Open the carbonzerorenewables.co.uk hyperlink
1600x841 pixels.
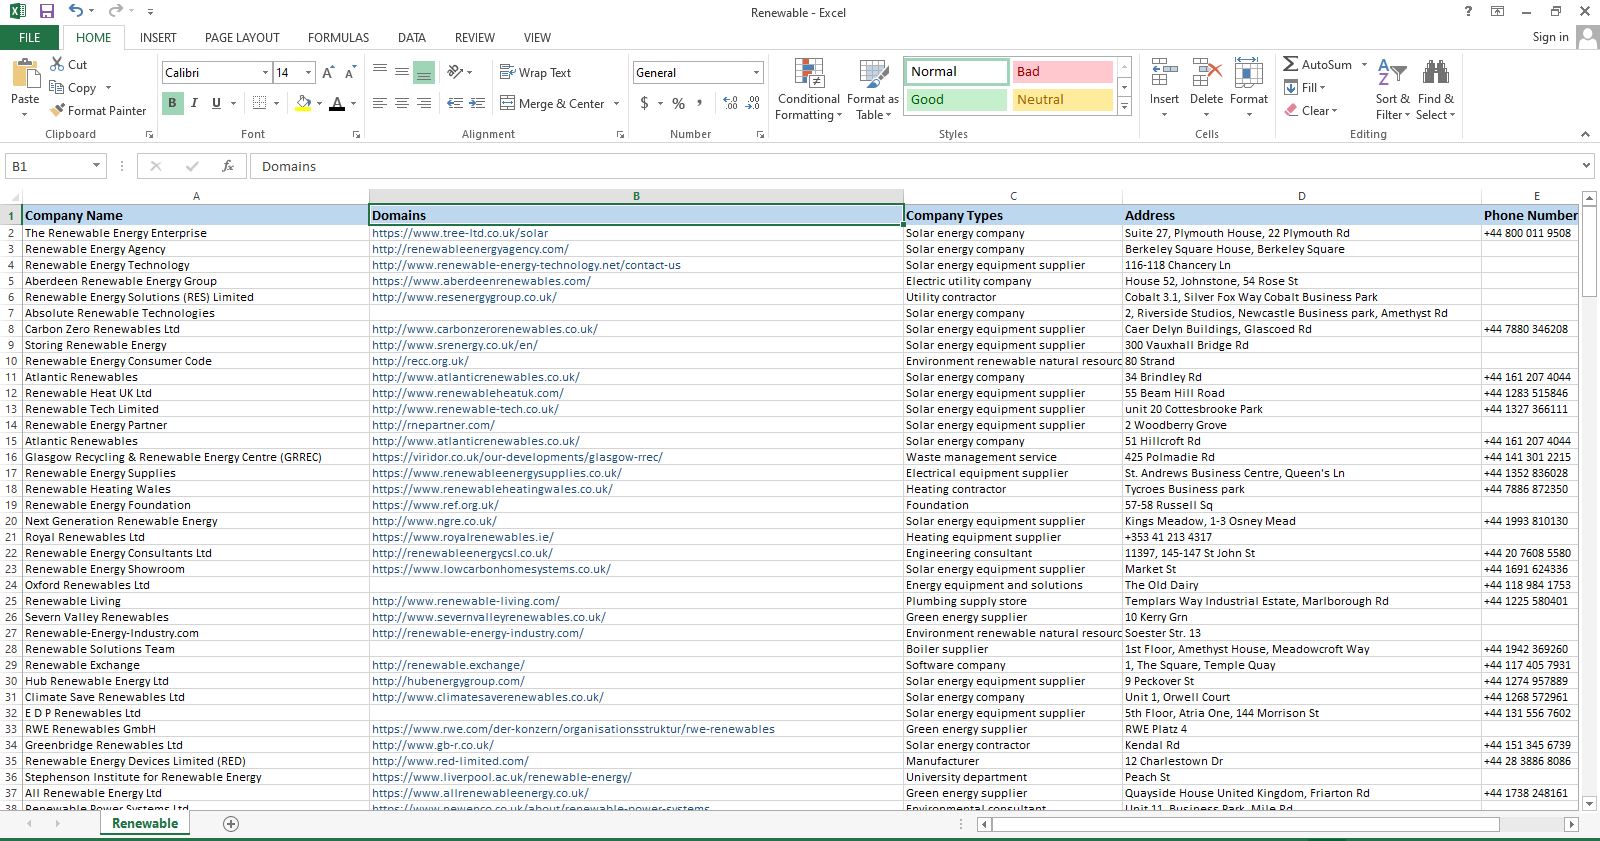[484, 329]
